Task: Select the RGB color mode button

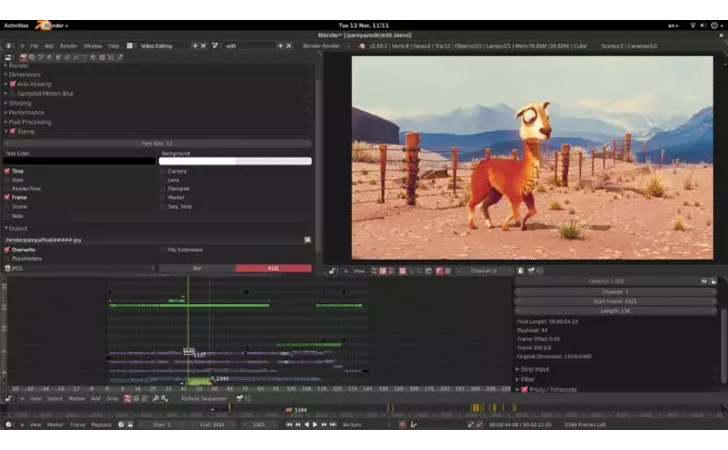Action: tap(273, 268)
